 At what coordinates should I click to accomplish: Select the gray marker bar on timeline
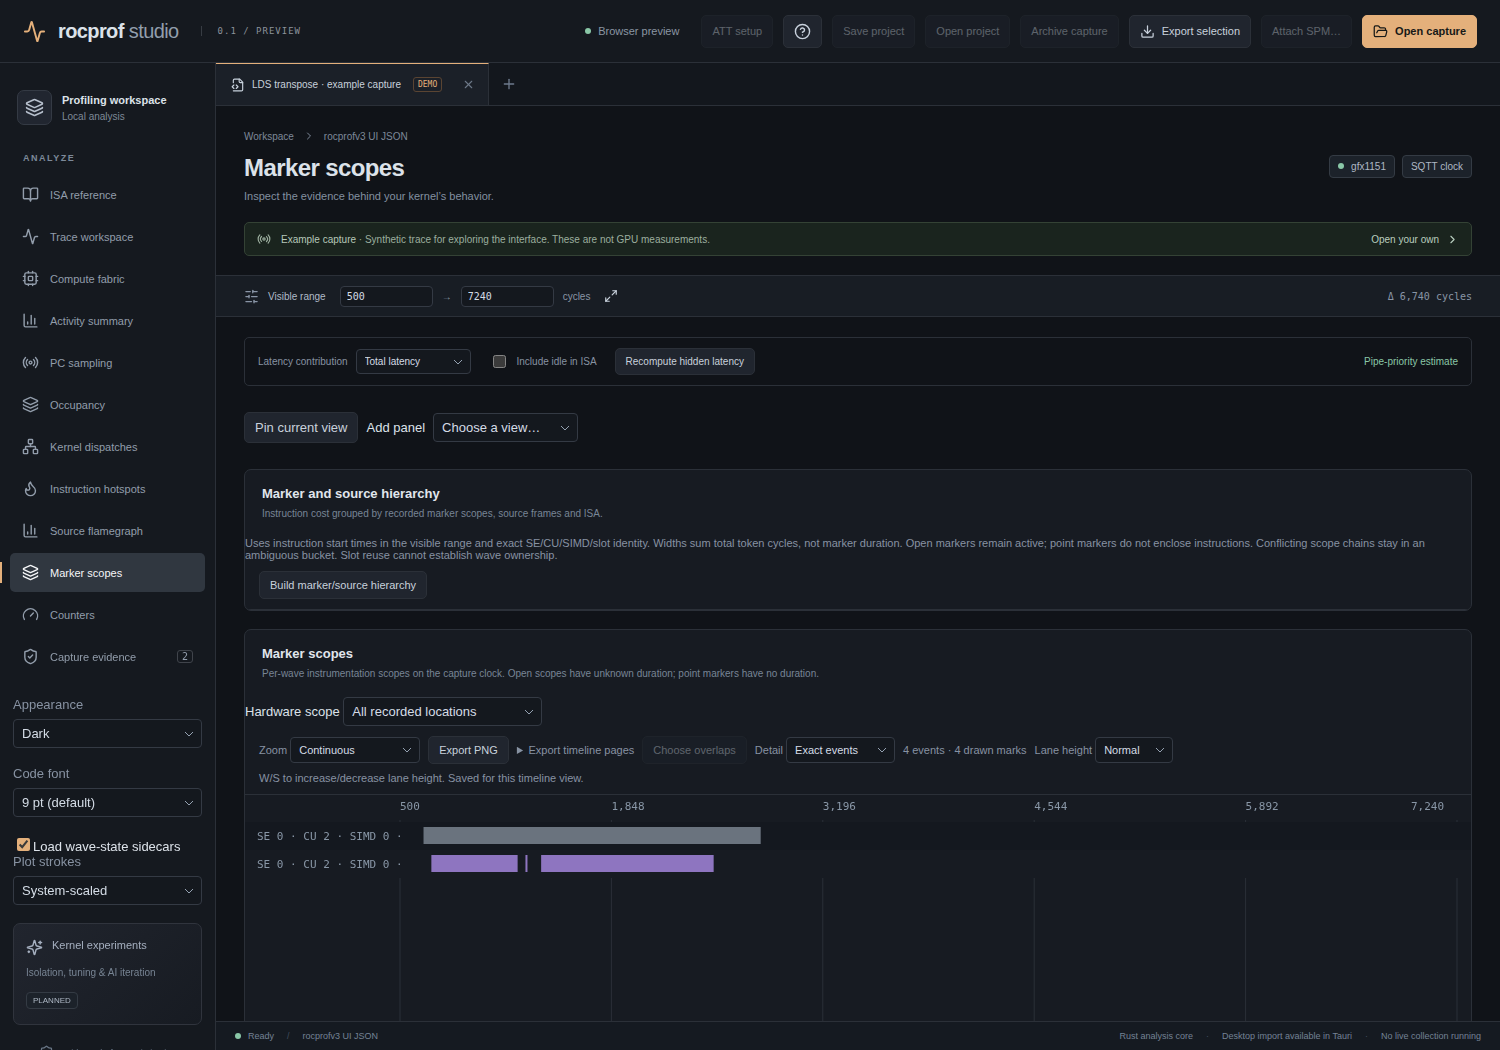[x=592, y=835]
